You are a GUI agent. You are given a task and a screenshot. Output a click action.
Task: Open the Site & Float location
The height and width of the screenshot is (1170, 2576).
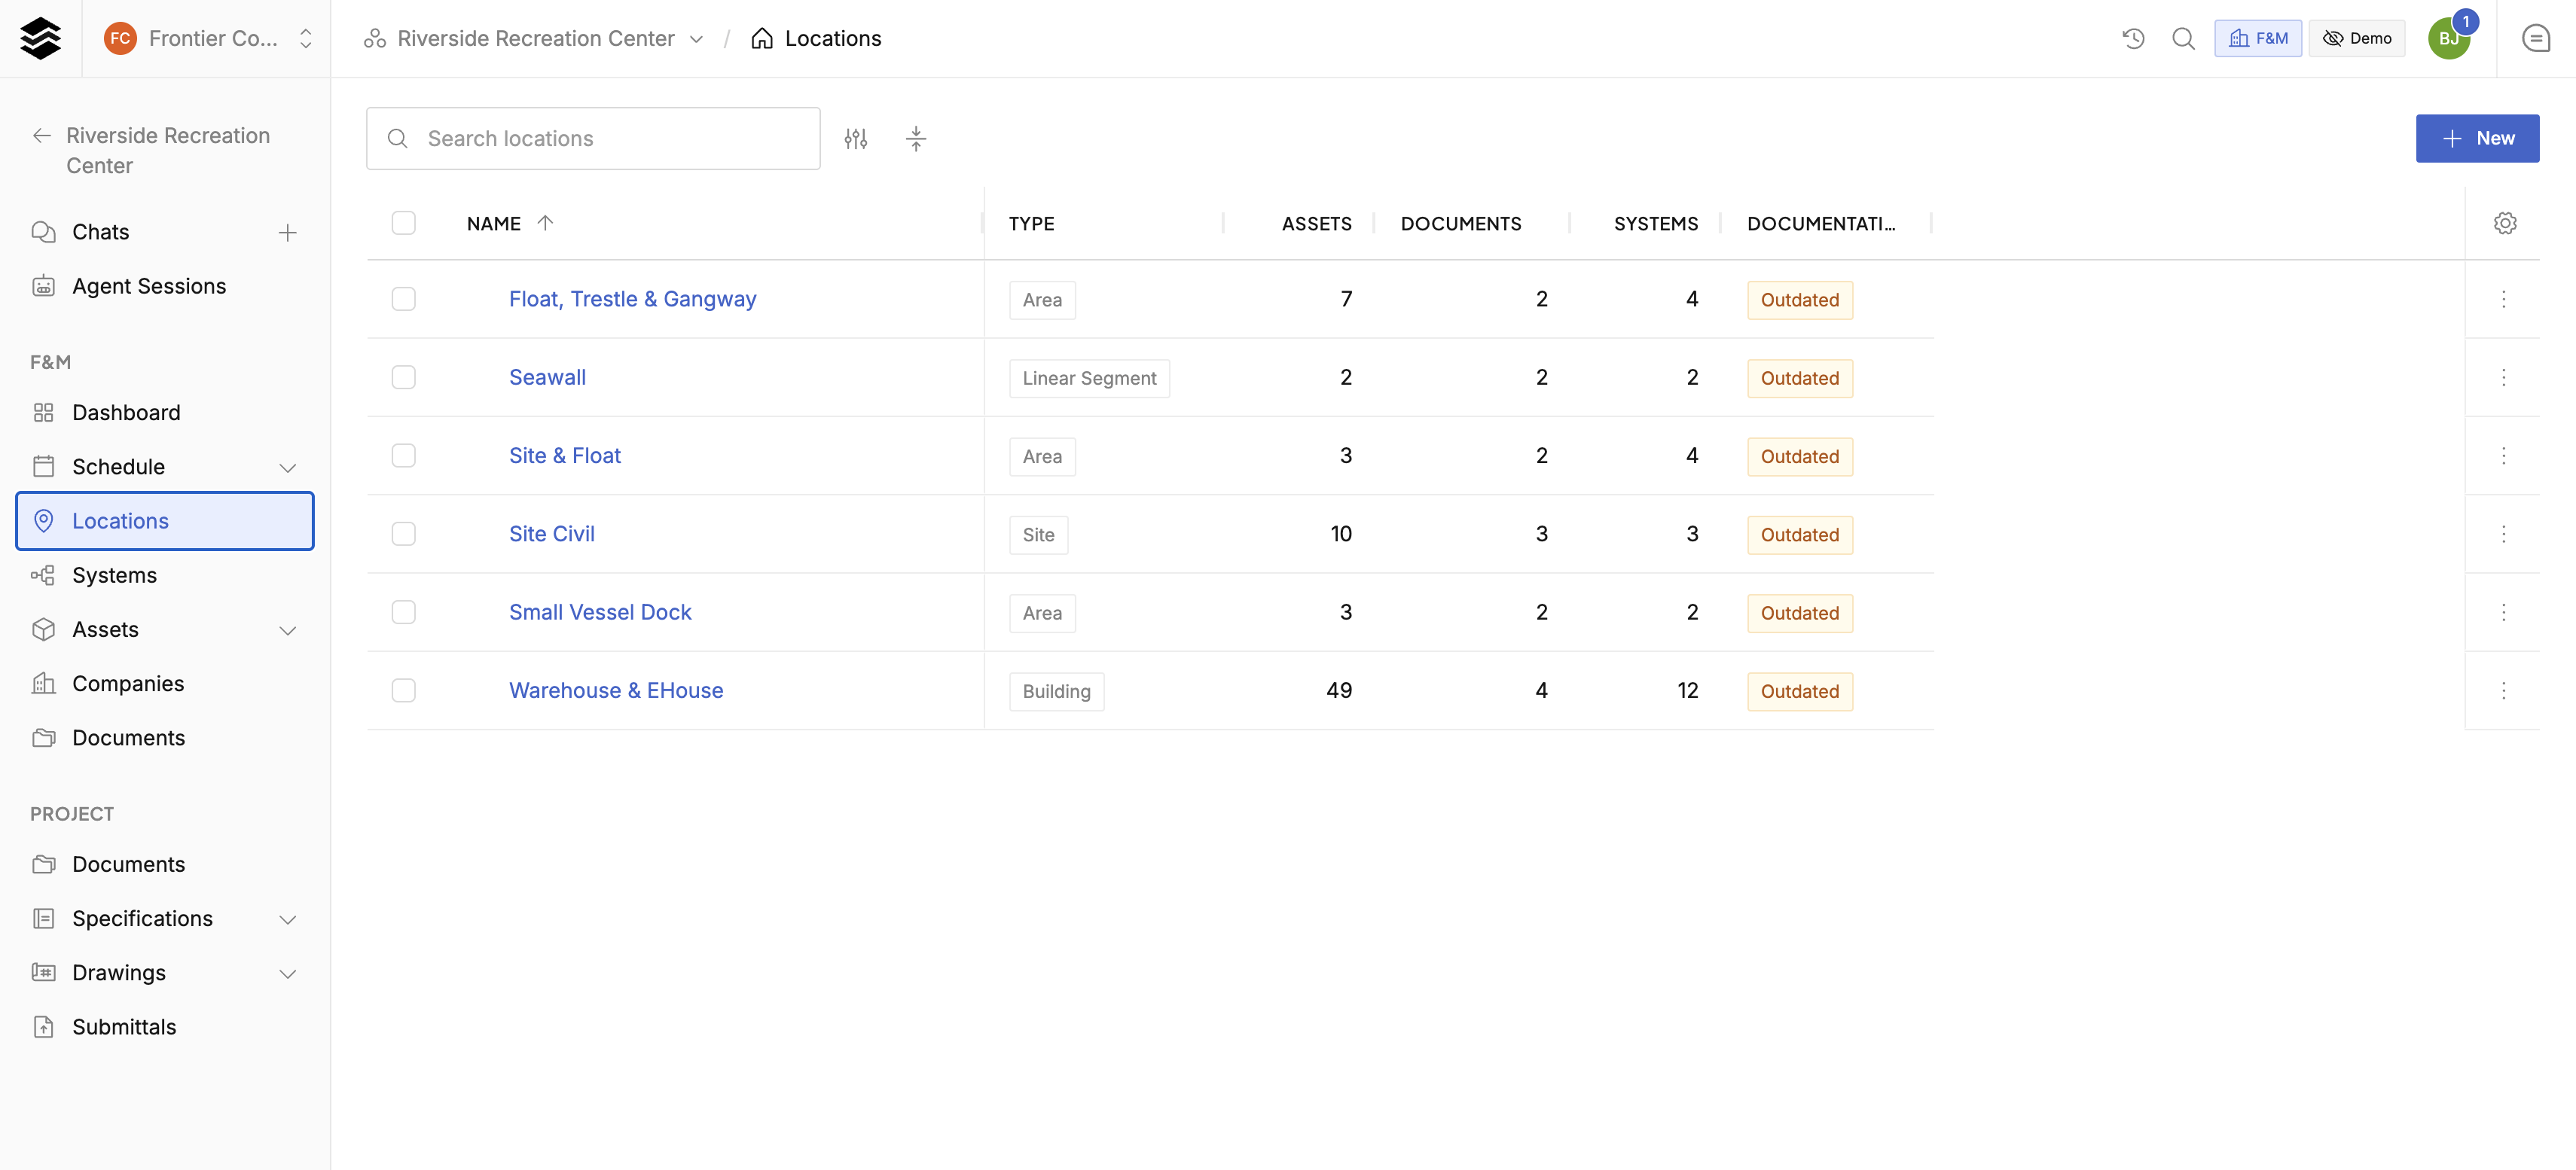pos(564,455)
